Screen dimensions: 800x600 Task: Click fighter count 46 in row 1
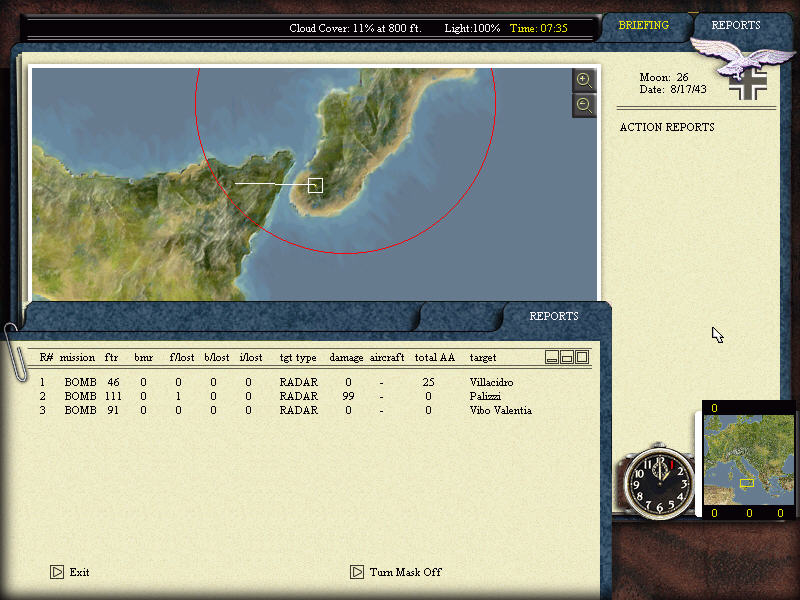[113, 382]
